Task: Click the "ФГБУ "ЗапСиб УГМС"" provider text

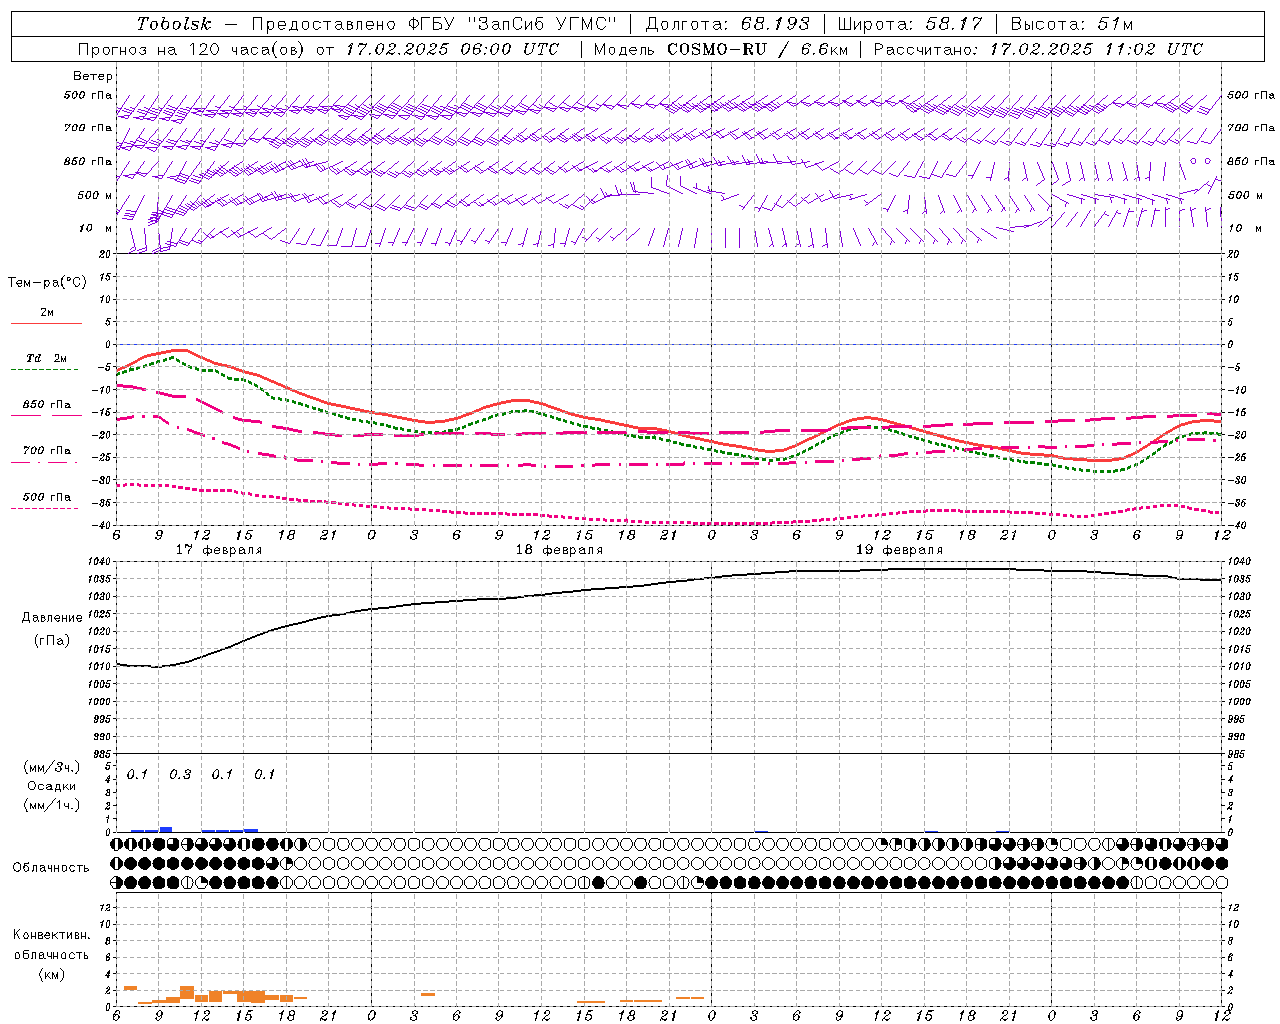Action: (x=513, y=24)
